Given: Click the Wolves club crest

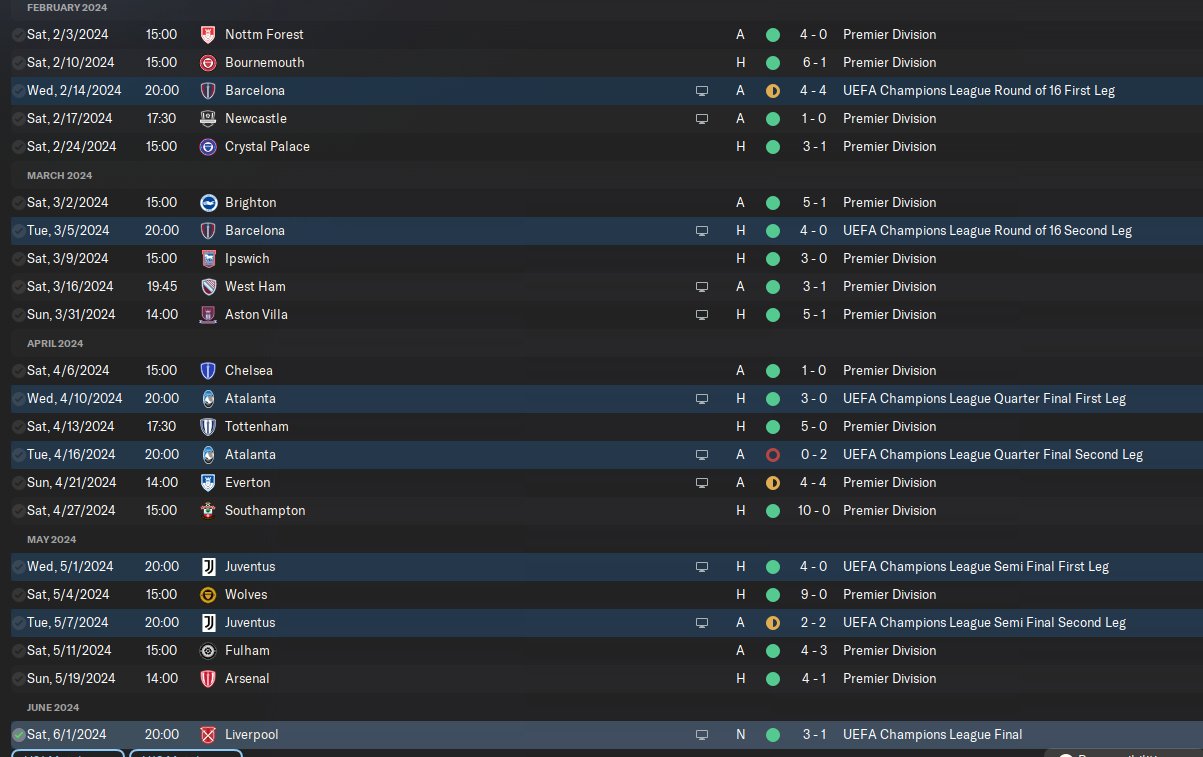Looking at the screenshot, I should [x=208, y=594].
